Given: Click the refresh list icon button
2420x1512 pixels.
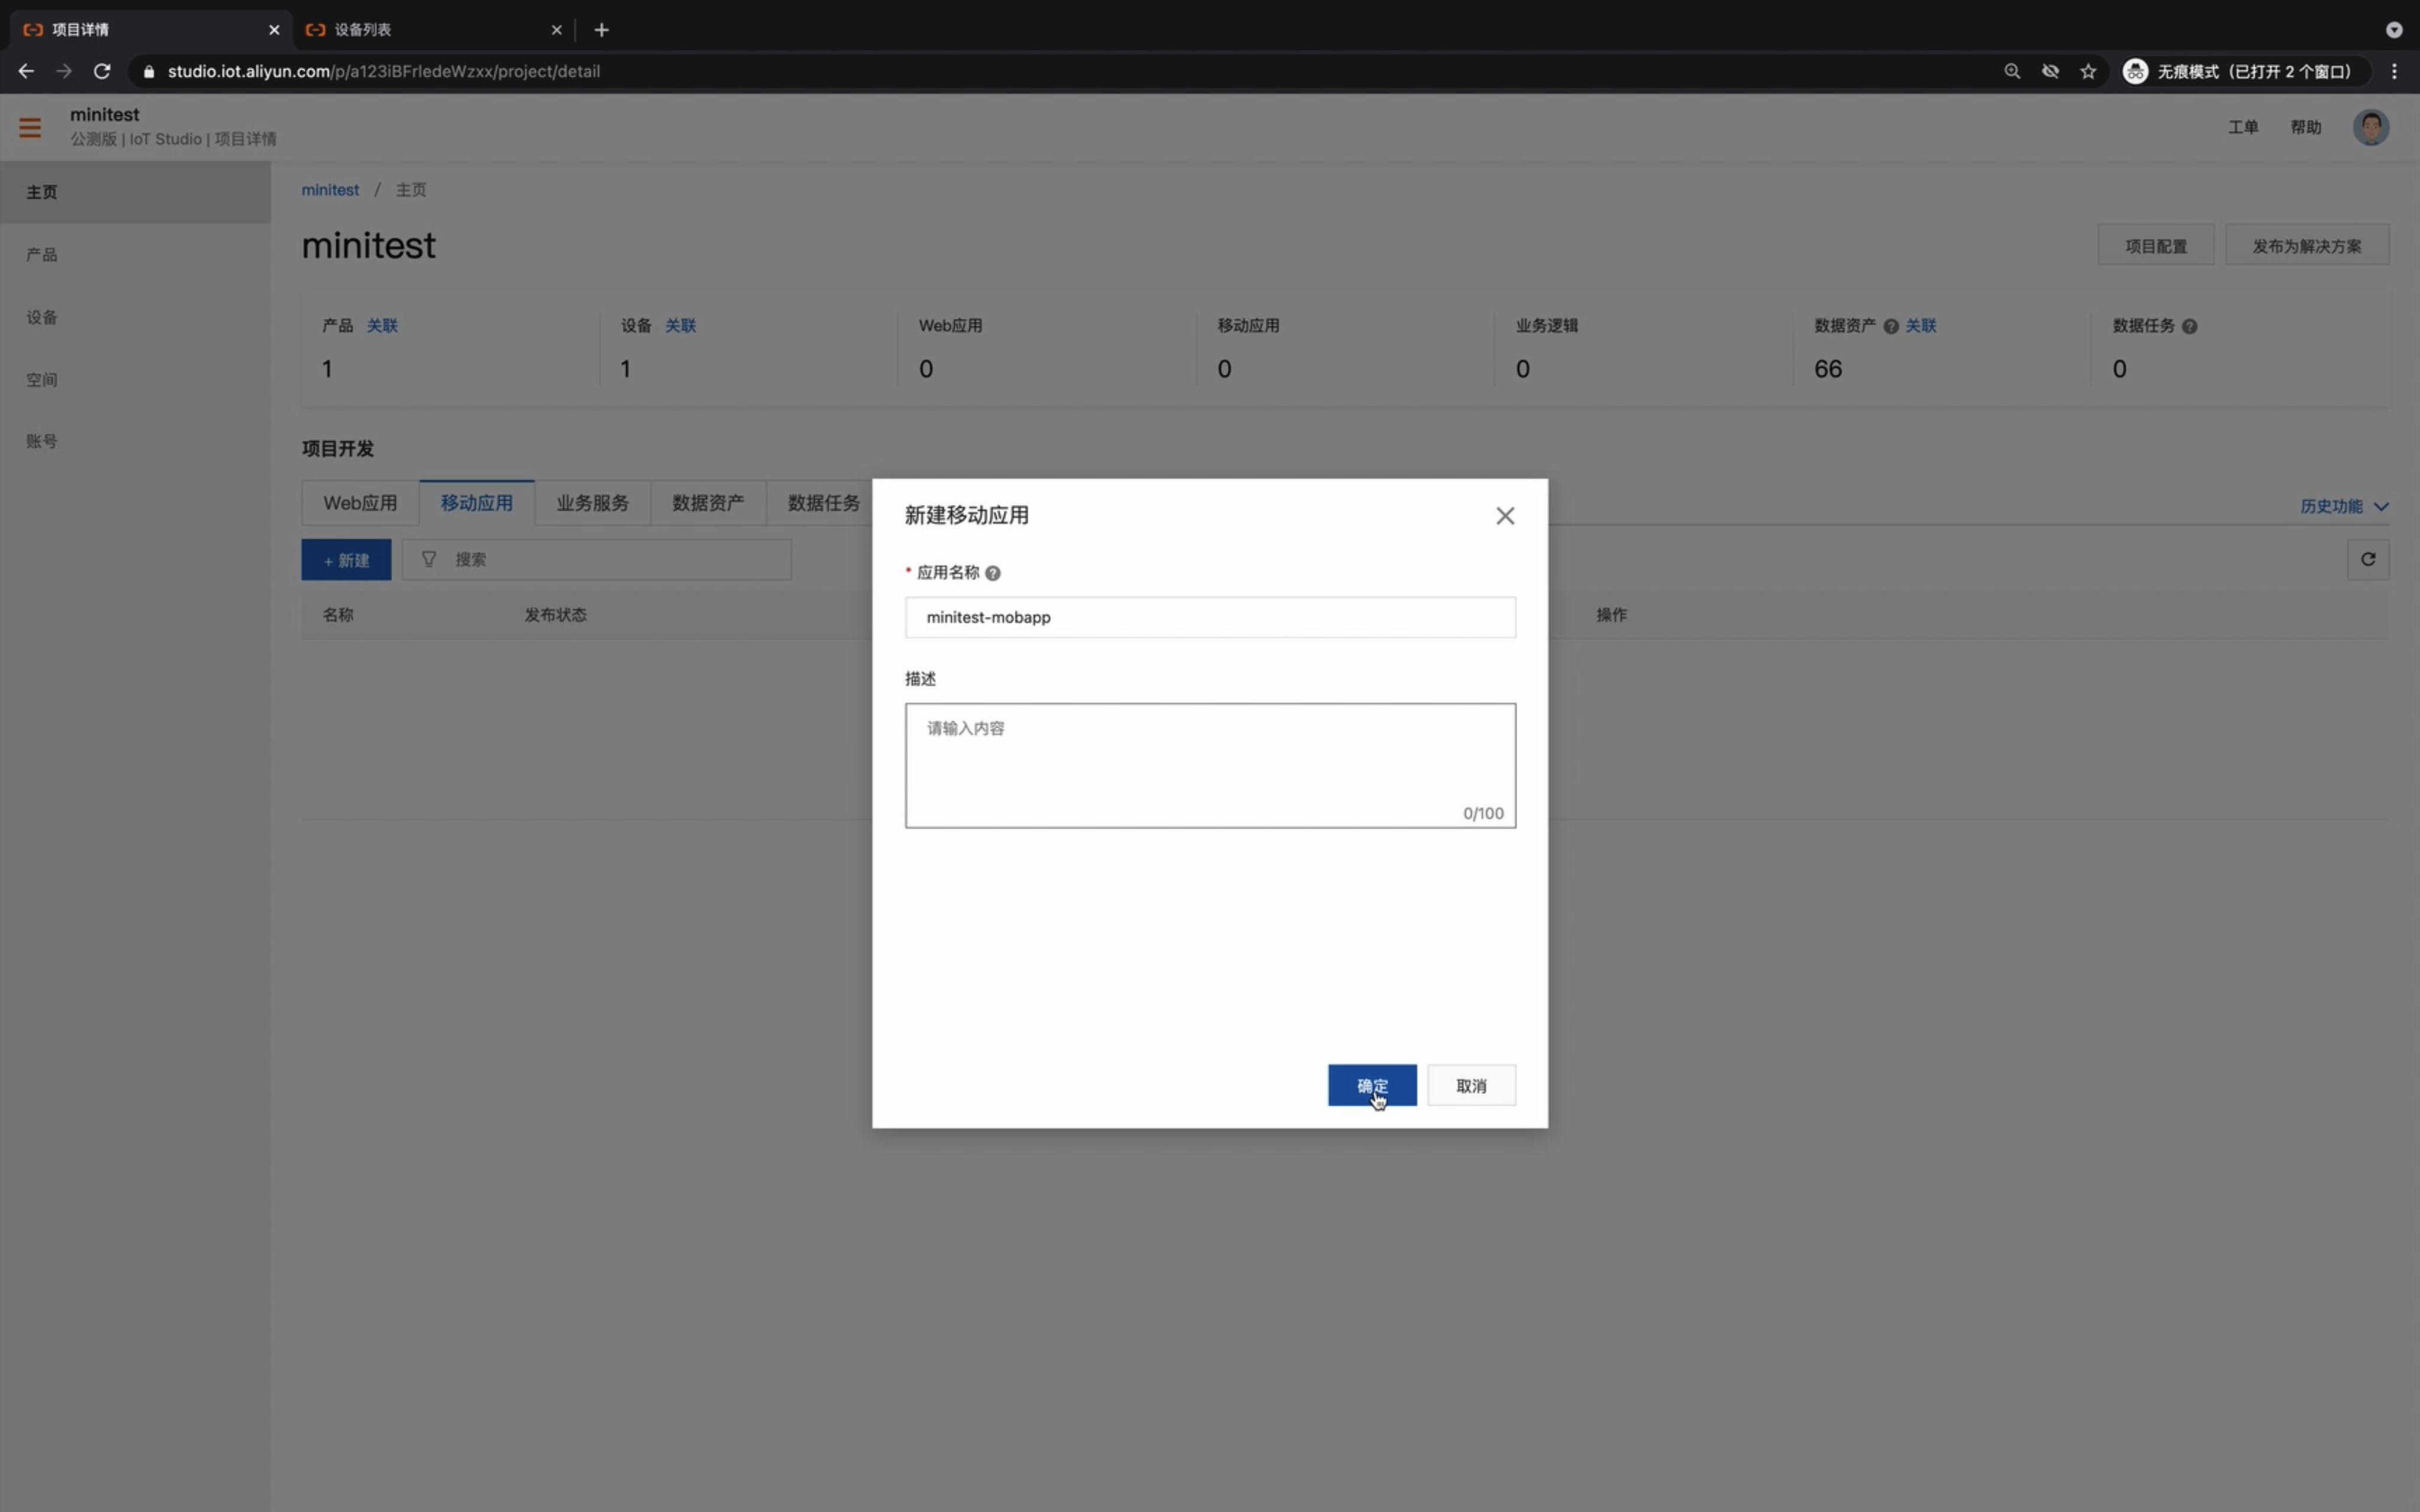Looking at the screenshot, I should coord(2367,560).
